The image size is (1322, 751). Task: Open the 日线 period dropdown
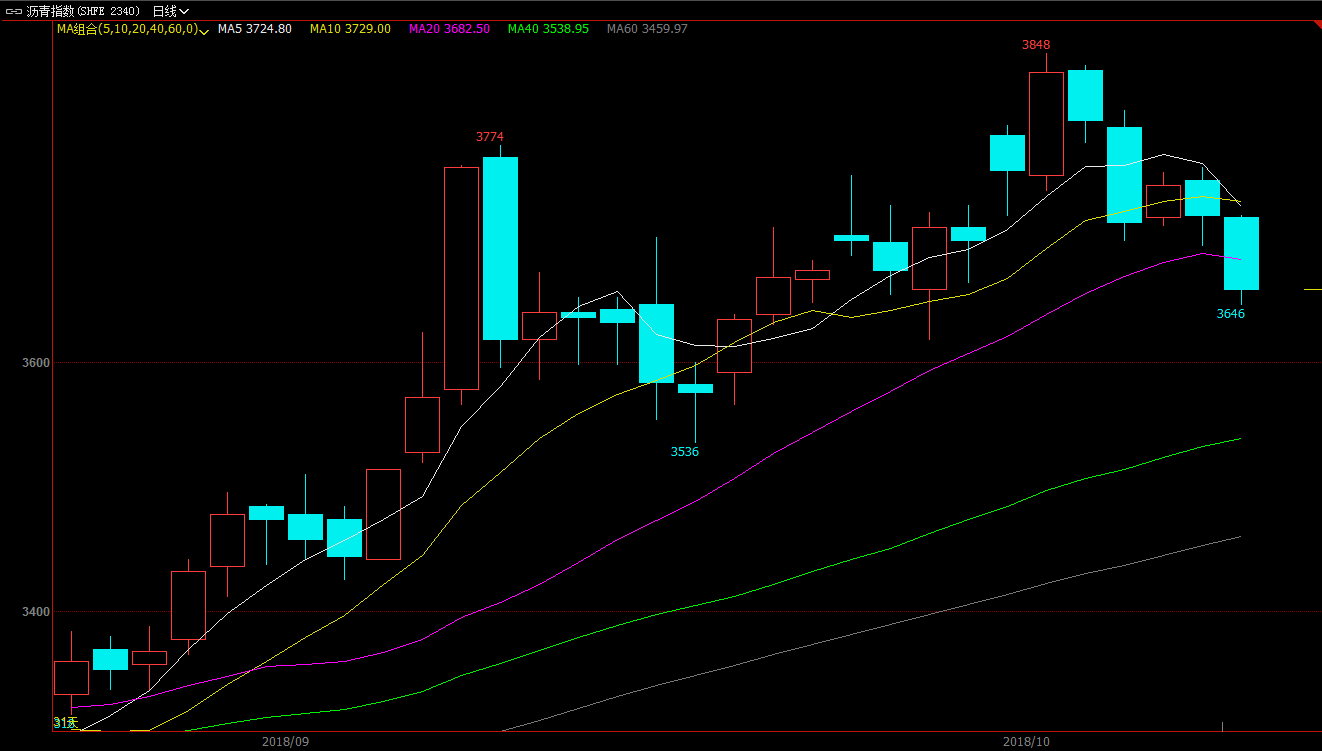(170, 11)
